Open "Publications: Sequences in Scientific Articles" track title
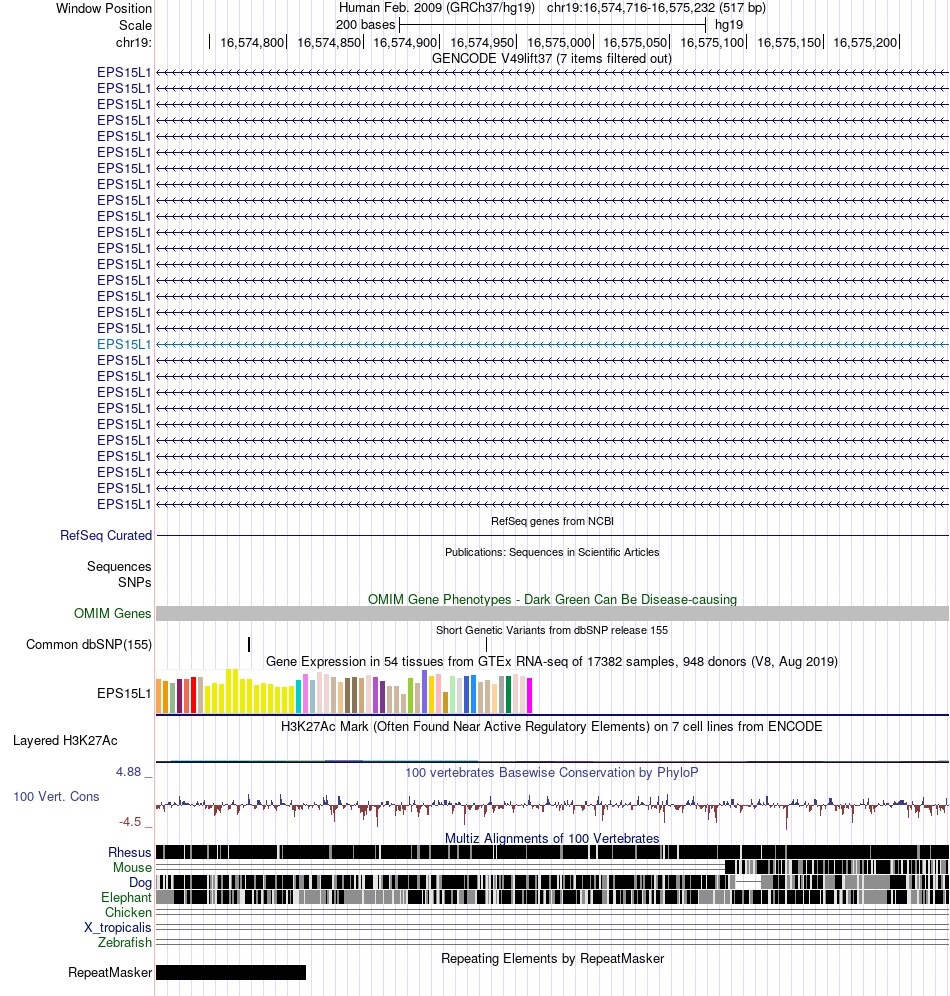The height and width of the screenshot is (996, 950). (x=552, y=552)
